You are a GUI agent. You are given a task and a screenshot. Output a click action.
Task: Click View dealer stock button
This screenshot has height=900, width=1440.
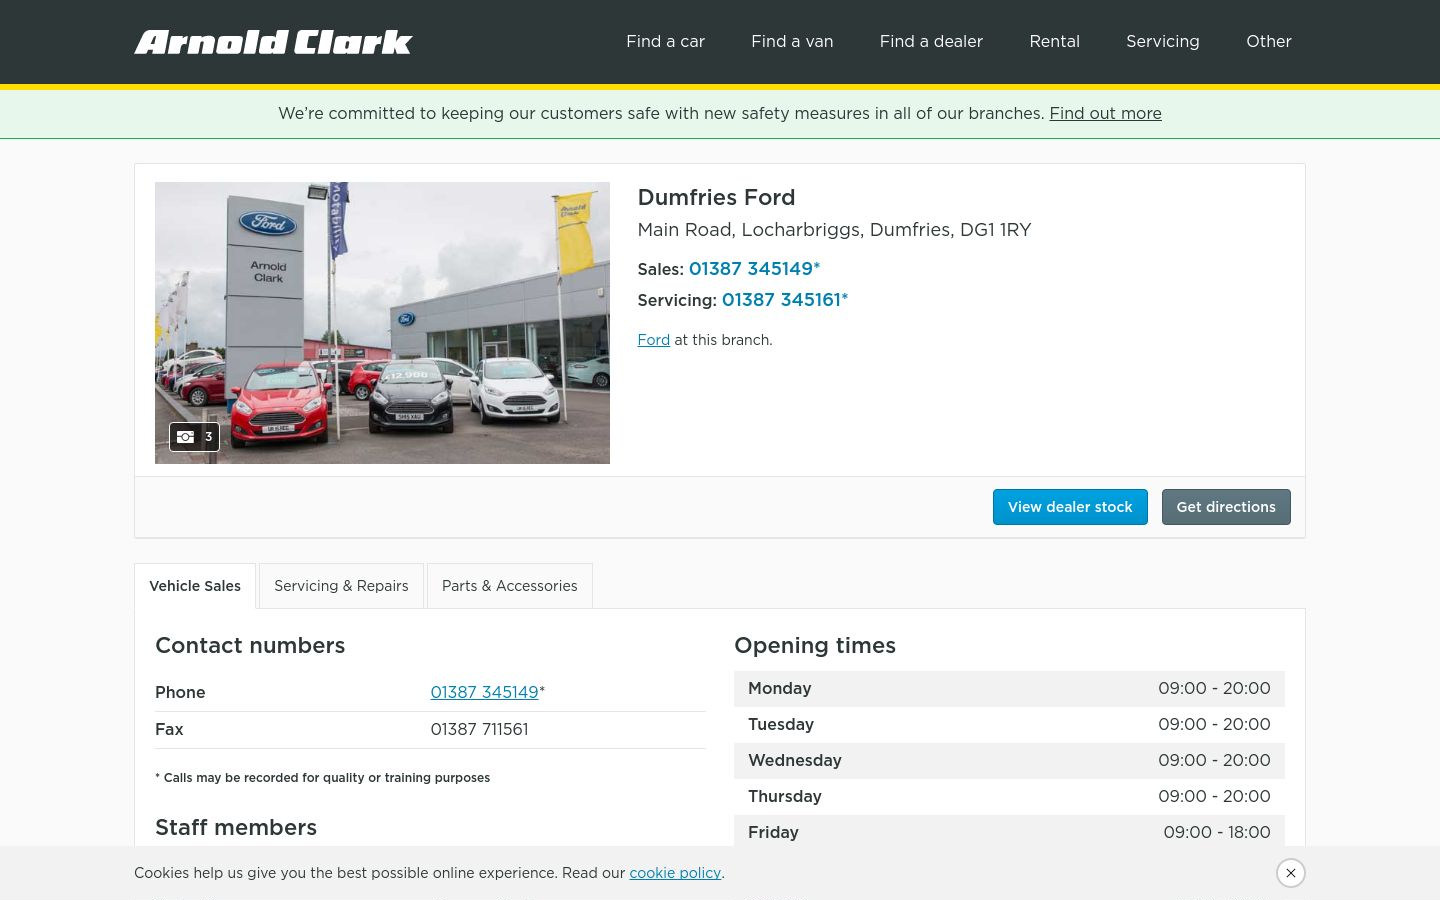click(1070, 507)
